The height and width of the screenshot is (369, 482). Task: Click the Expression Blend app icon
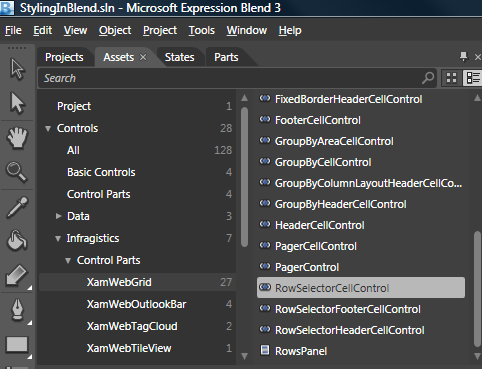pos(7,8)
